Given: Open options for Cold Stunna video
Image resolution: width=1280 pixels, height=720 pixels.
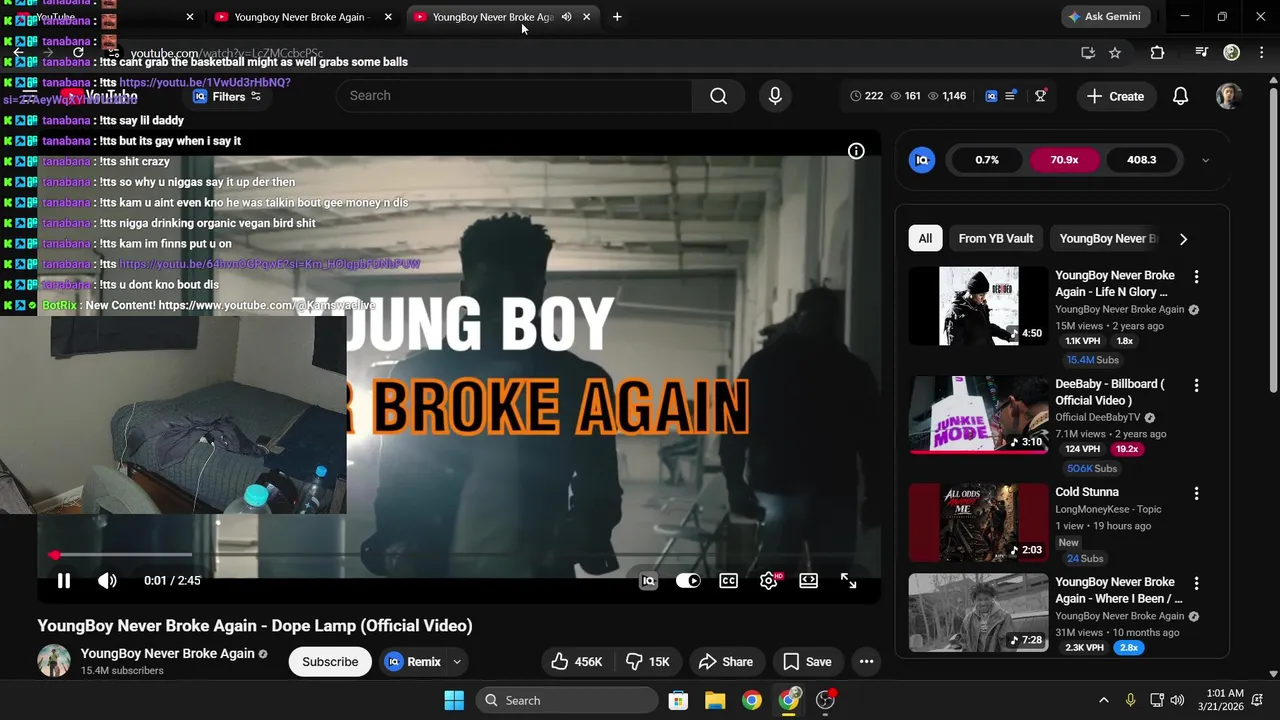Looking at the screenshot, I should coord(1196,493).
